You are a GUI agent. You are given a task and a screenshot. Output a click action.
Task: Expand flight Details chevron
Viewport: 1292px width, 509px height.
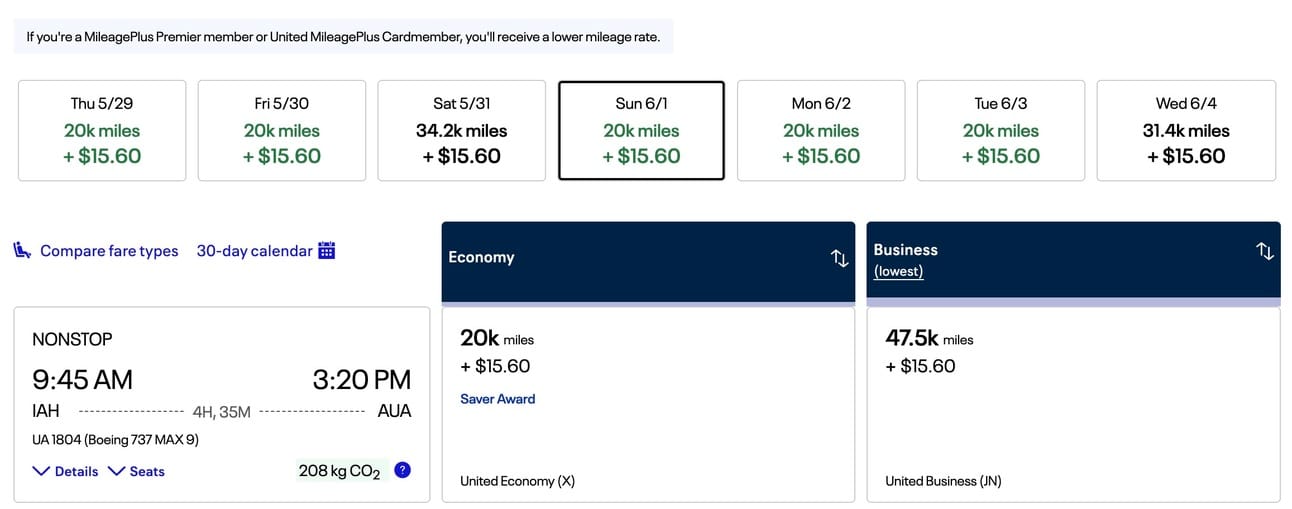tap(41, 471)
